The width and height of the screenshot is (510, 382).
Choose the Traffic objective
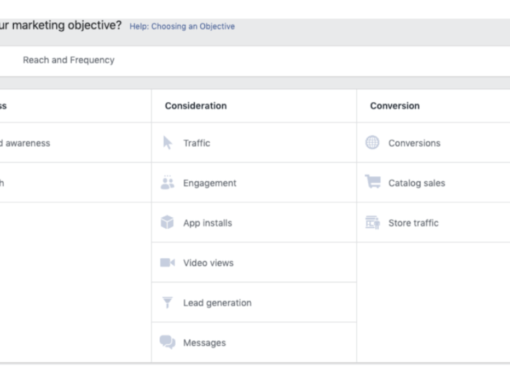pyautogui.click(x=197, y=143)
